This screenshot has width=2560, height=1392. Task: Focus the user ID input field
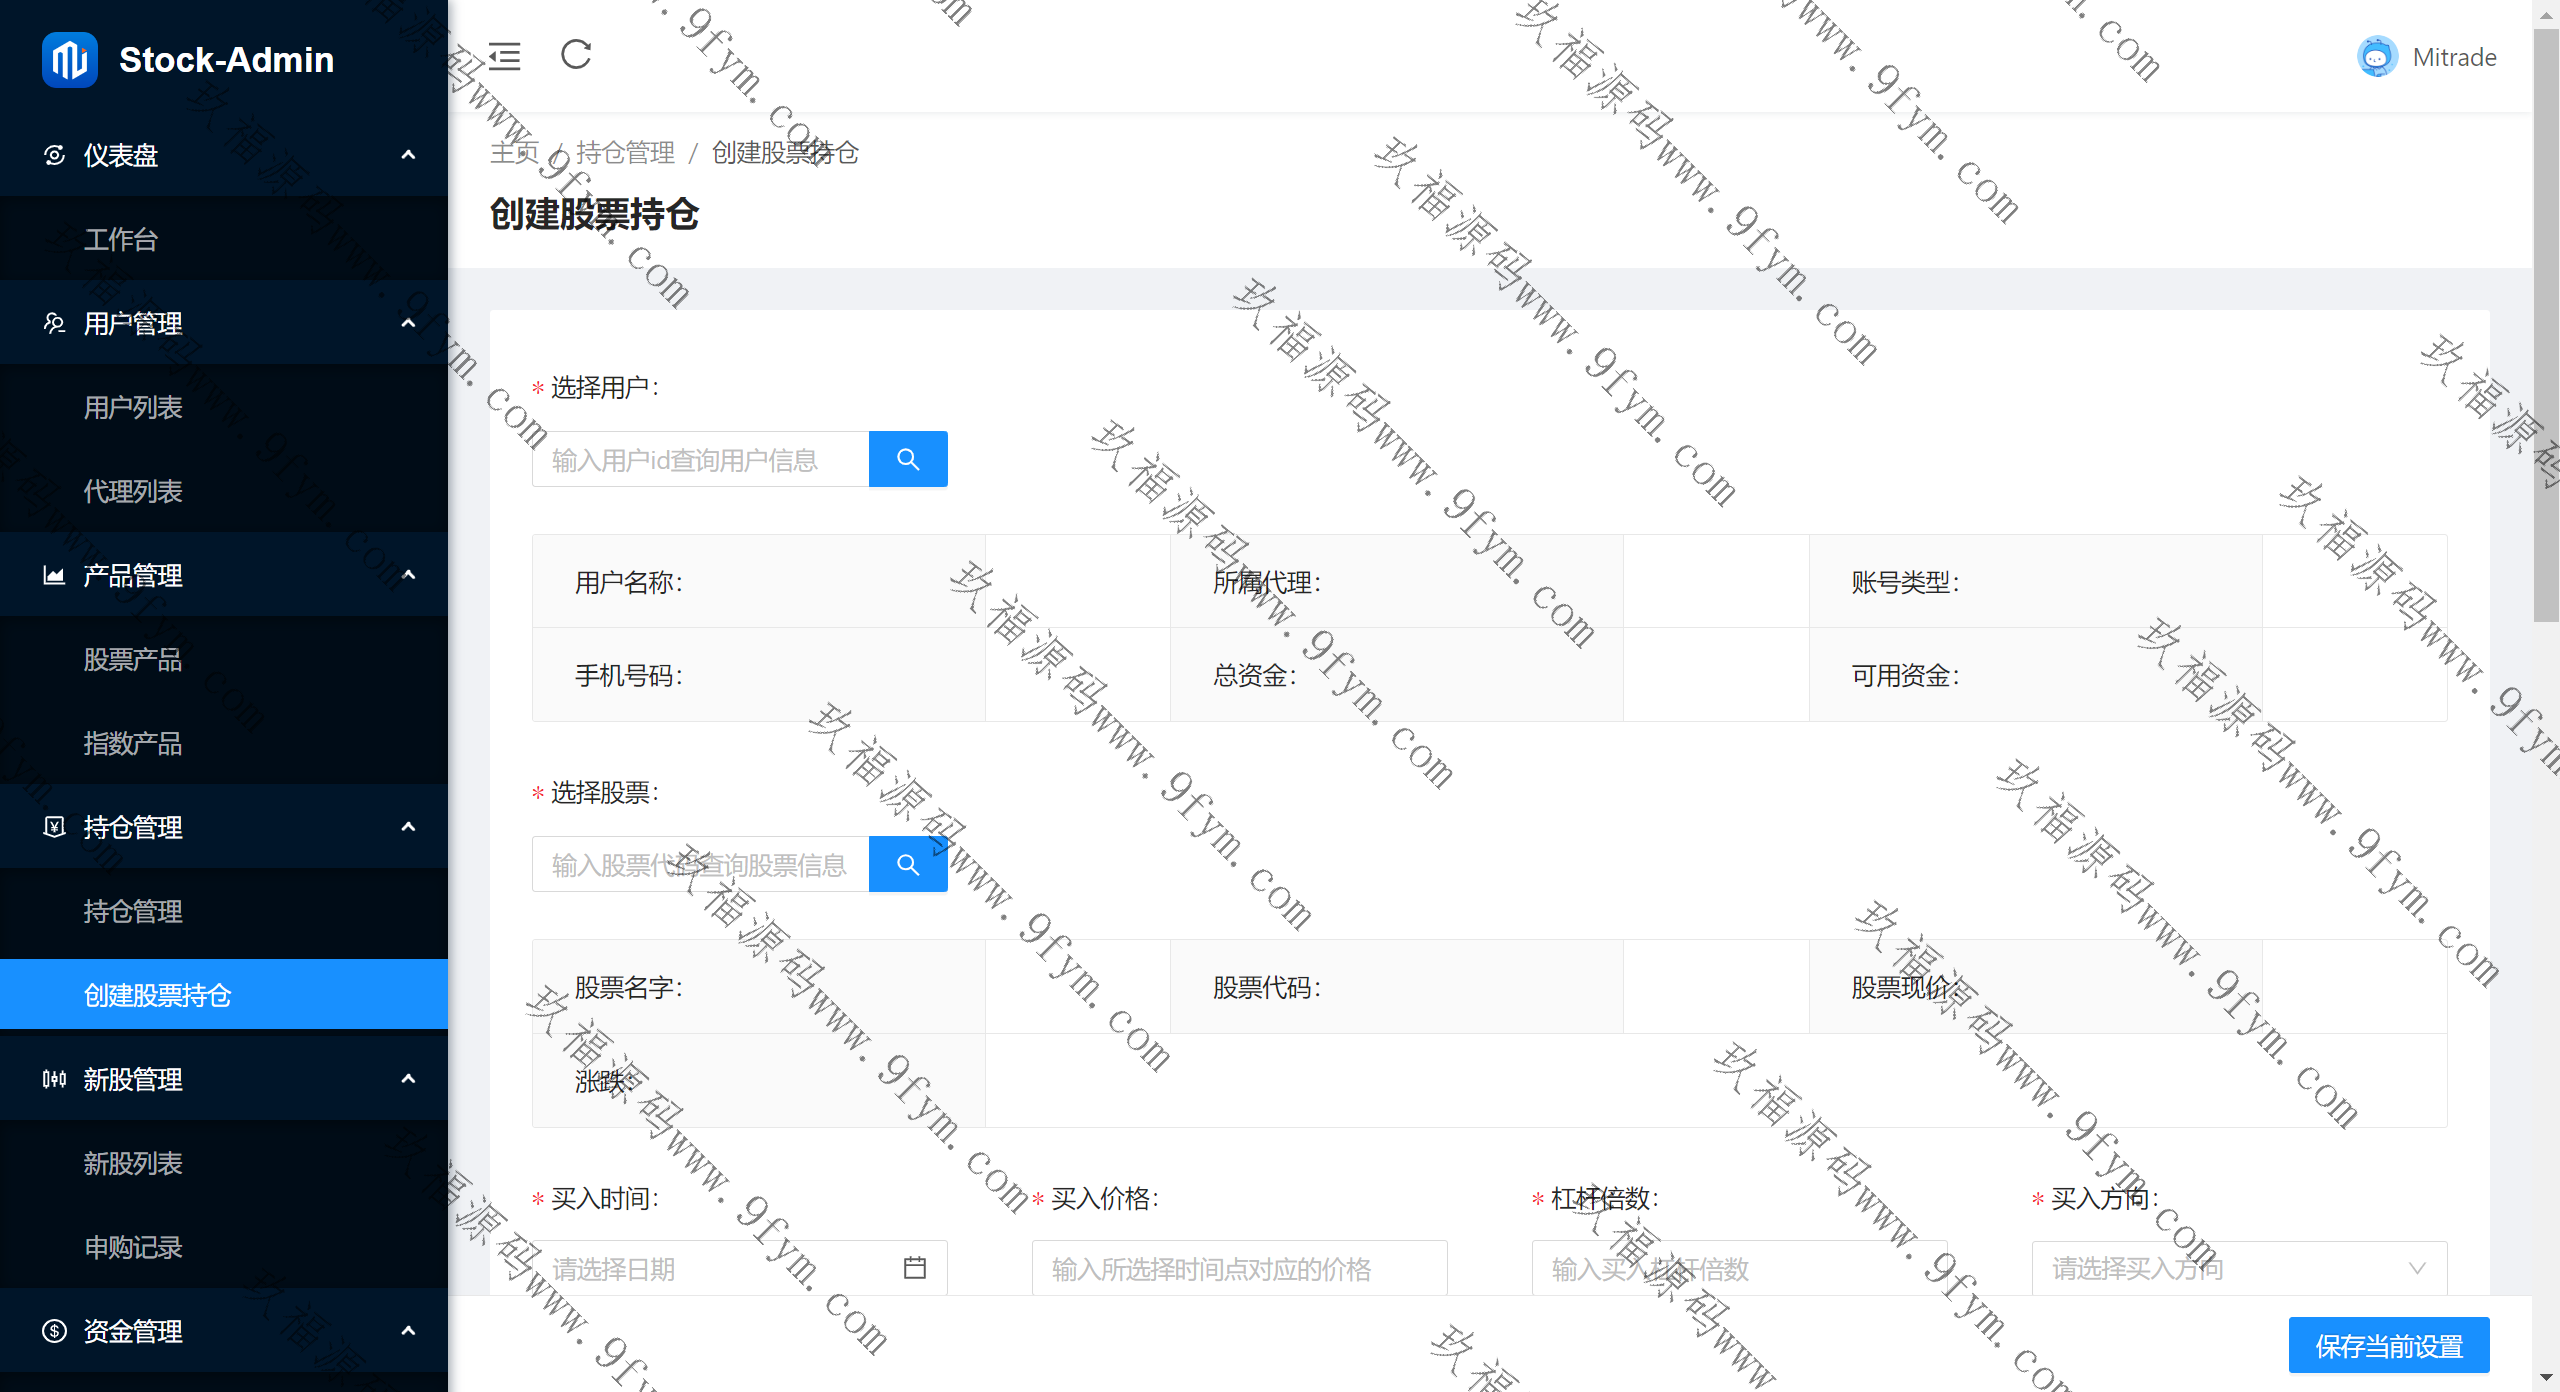[700, 459]
